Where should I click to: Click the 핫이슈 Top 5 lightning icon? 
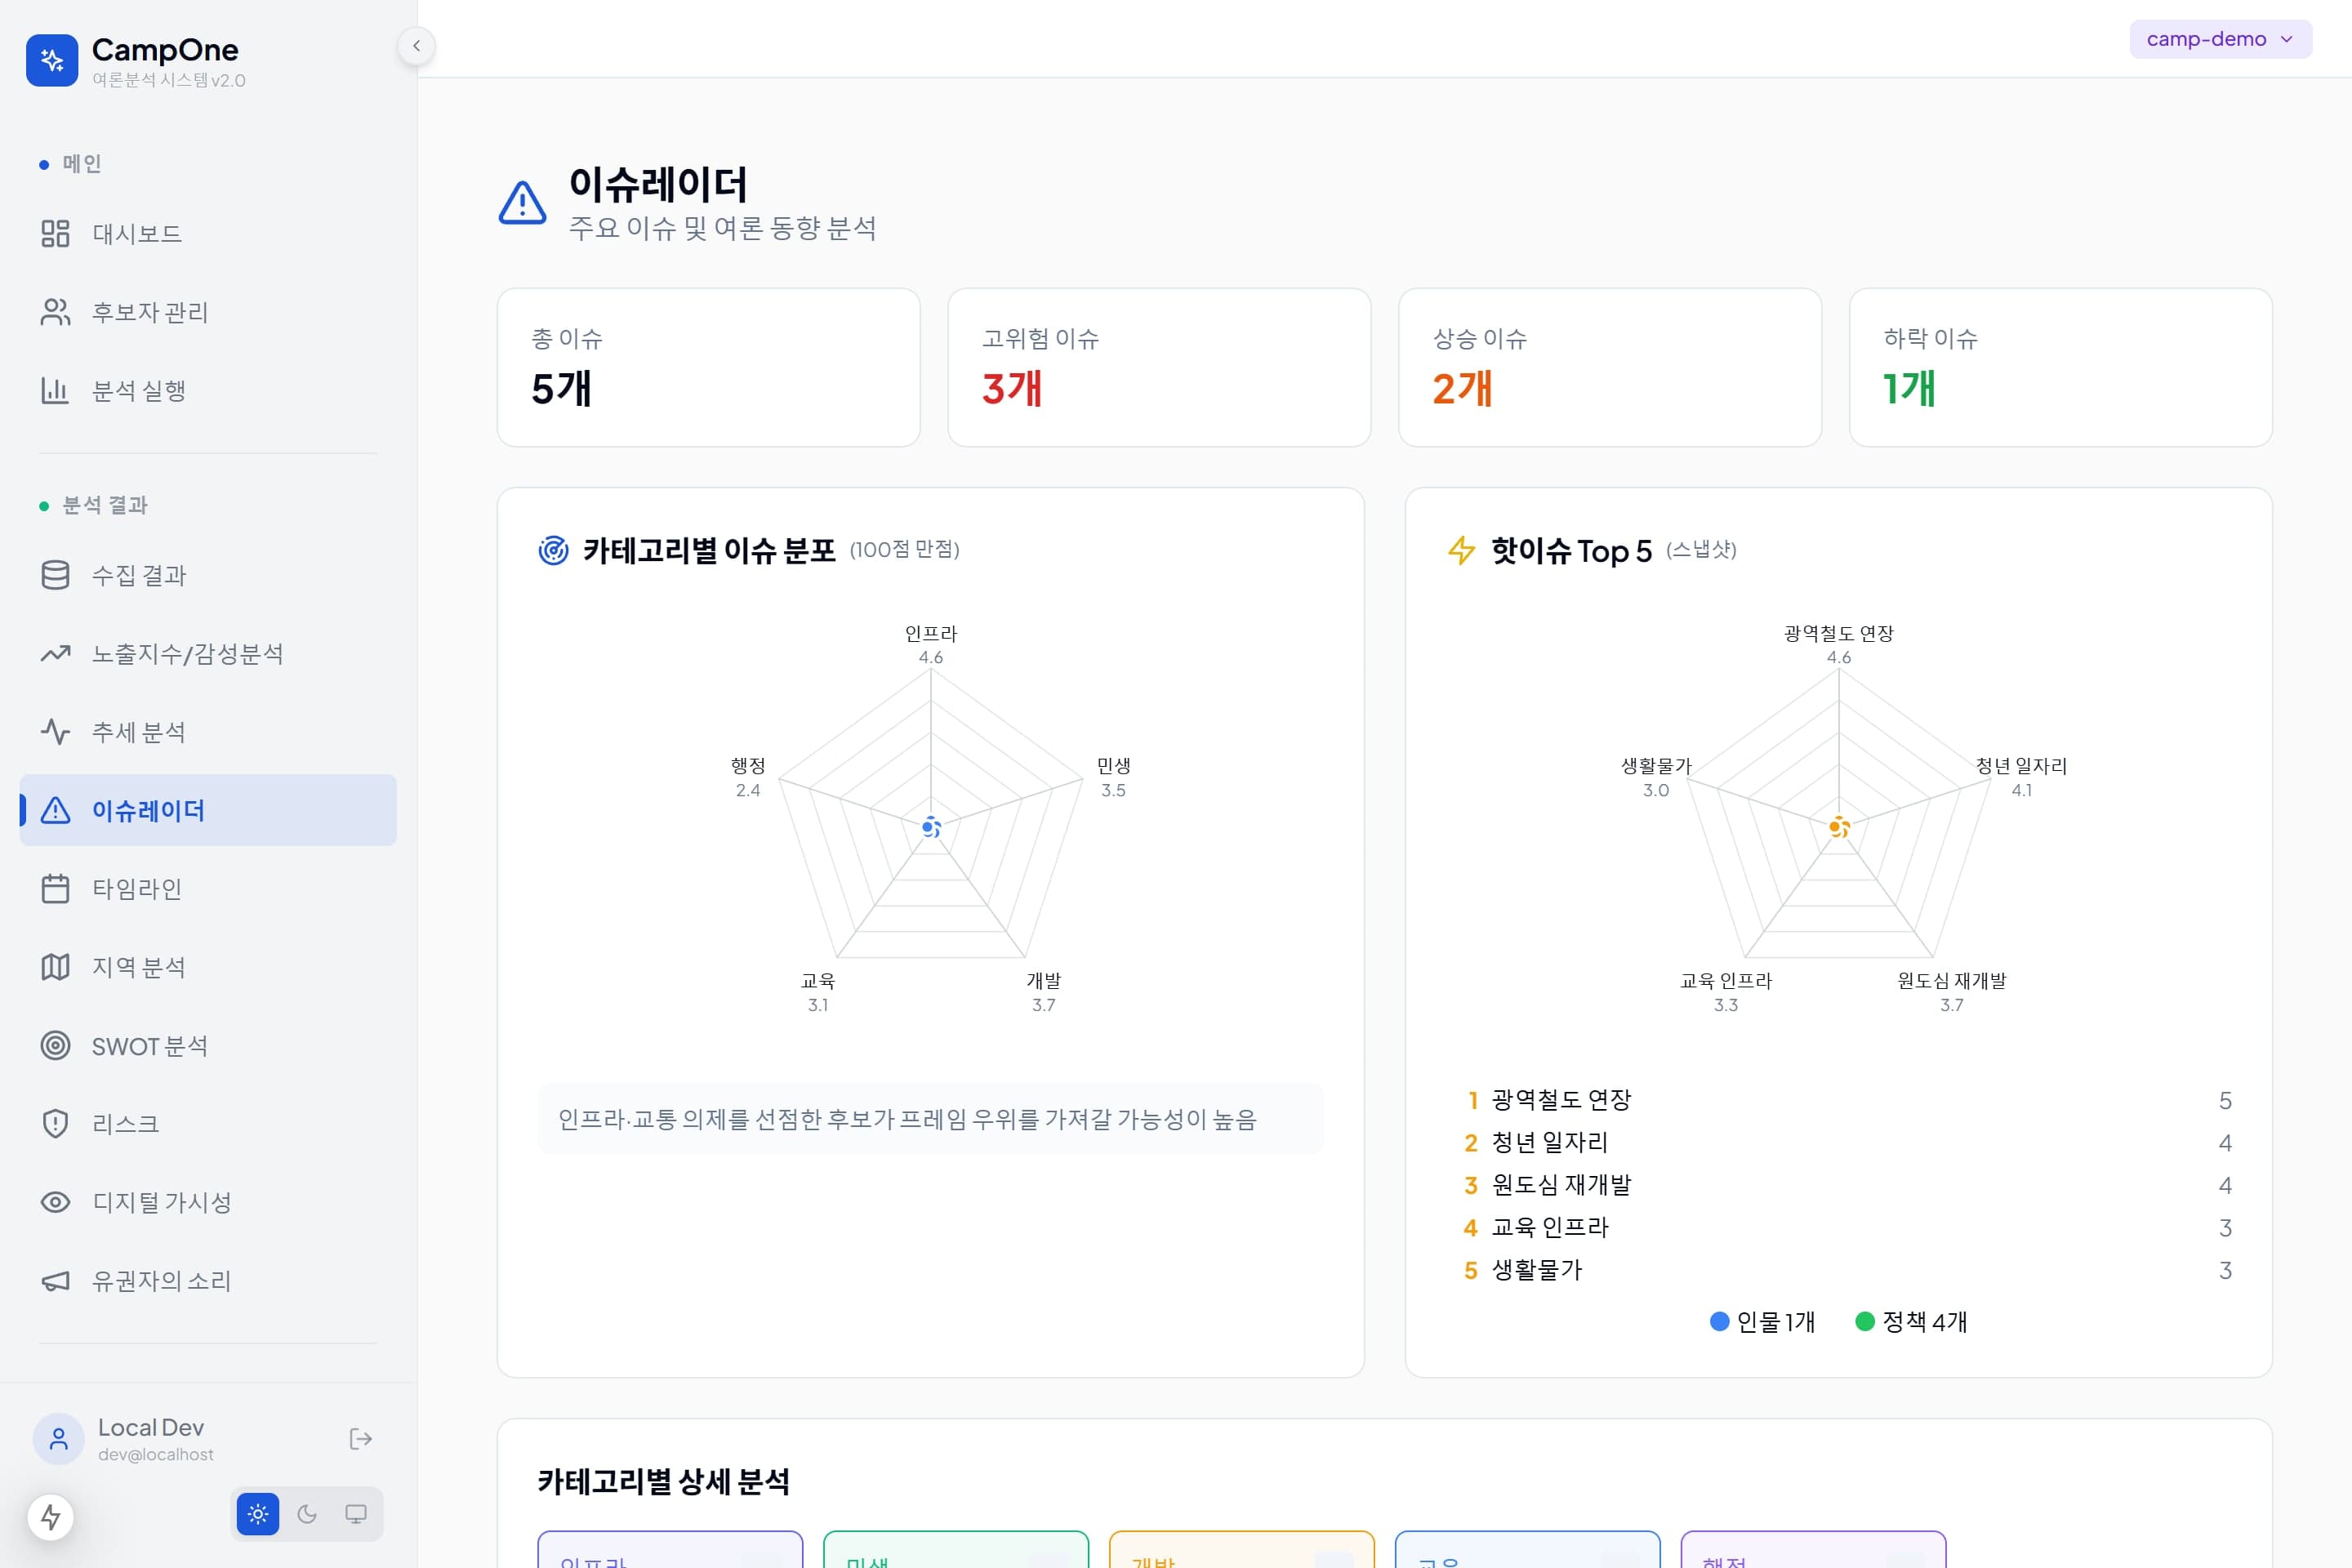point(1461,550)
